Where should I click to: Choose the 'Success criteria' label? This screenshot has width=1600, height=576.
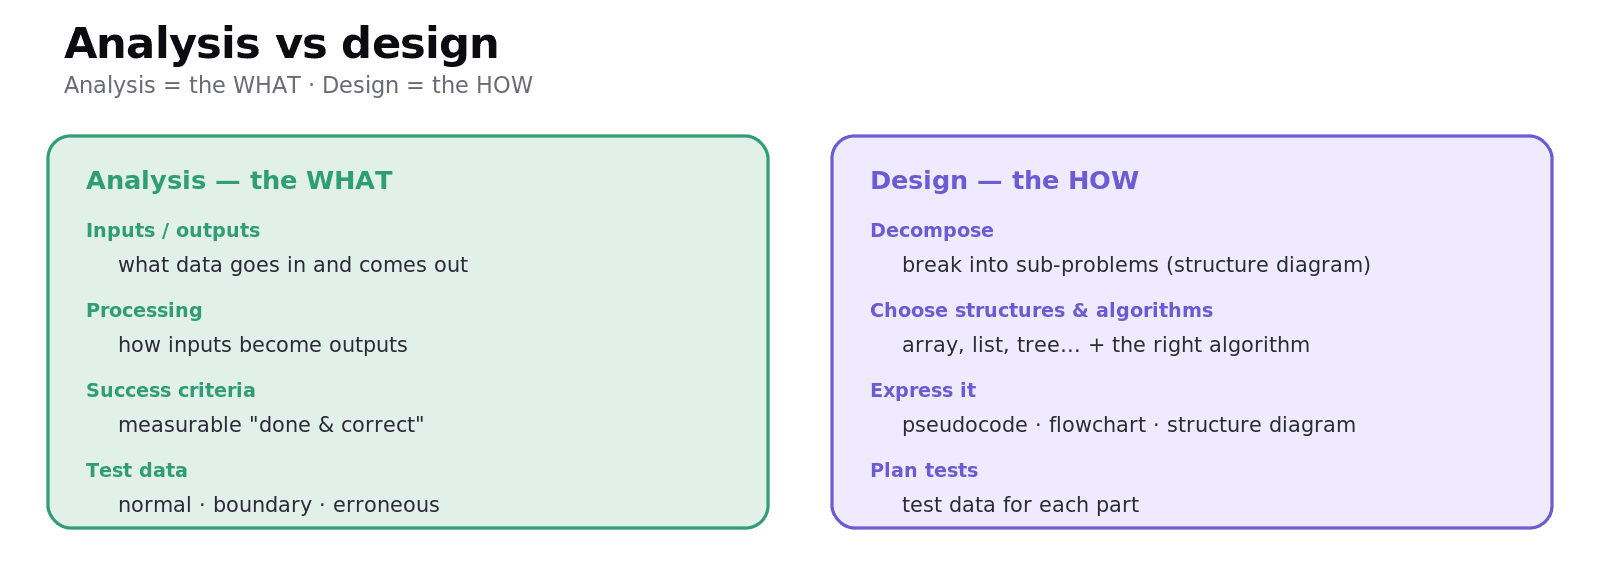click(171, 391)
